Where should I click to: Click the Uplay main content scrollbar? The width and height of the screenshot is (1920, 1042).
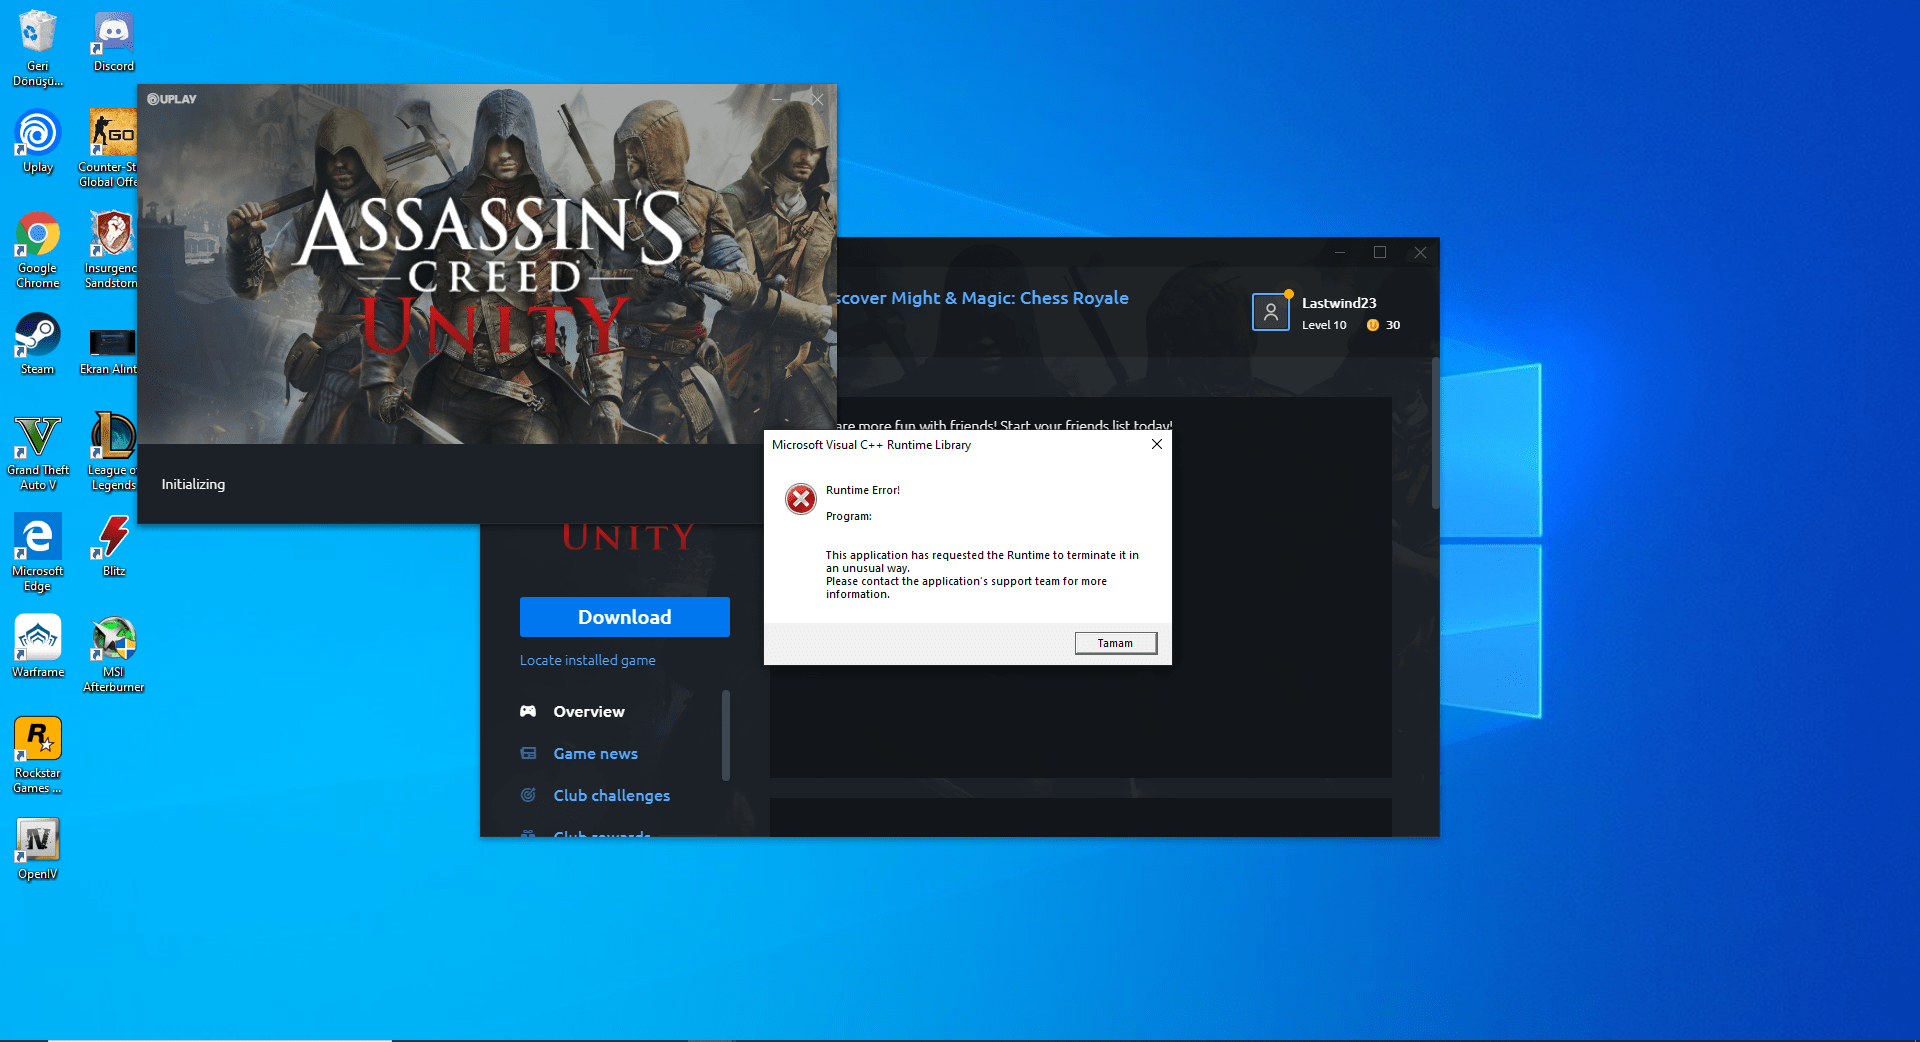tap(1435, 433)
